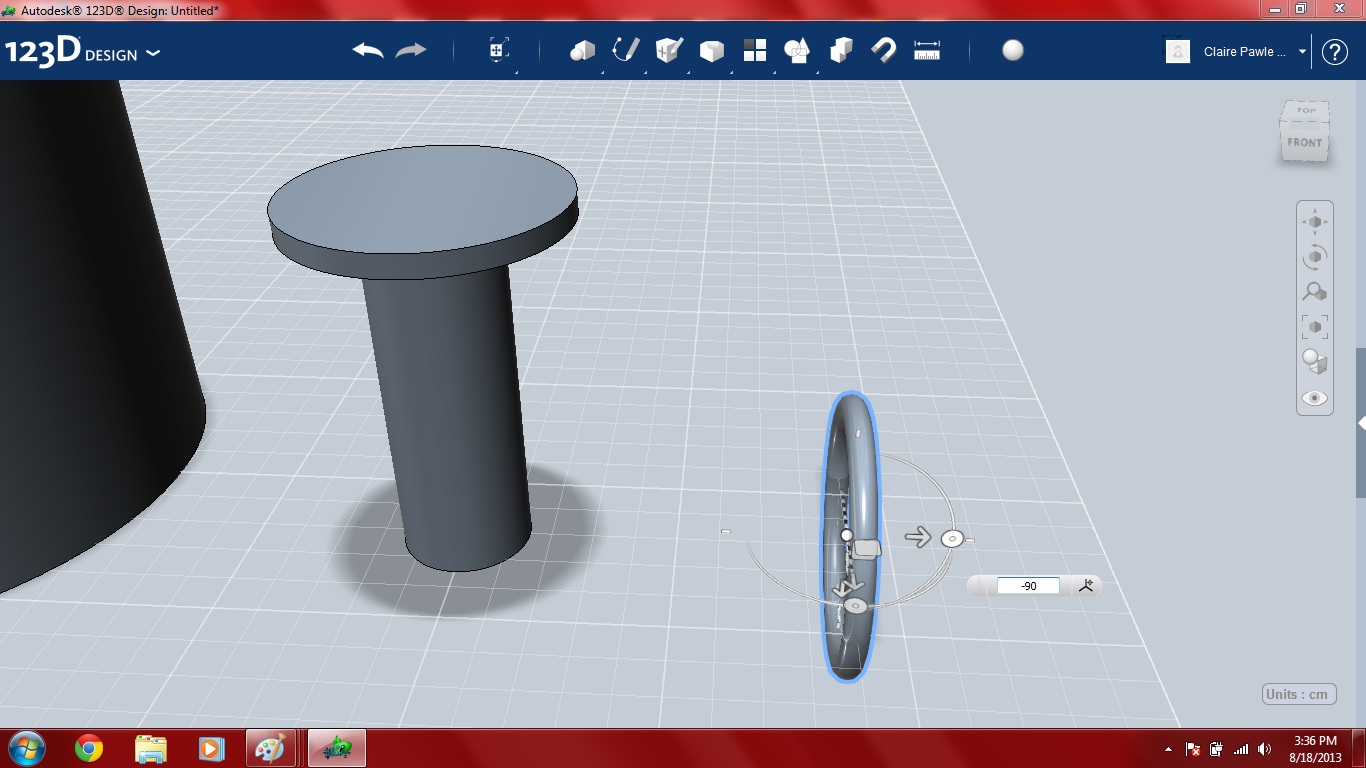The height and width of the screenshot is (768, 1366).
Task: Open the Windows Start menu
Action: click(x=25, y=748)
